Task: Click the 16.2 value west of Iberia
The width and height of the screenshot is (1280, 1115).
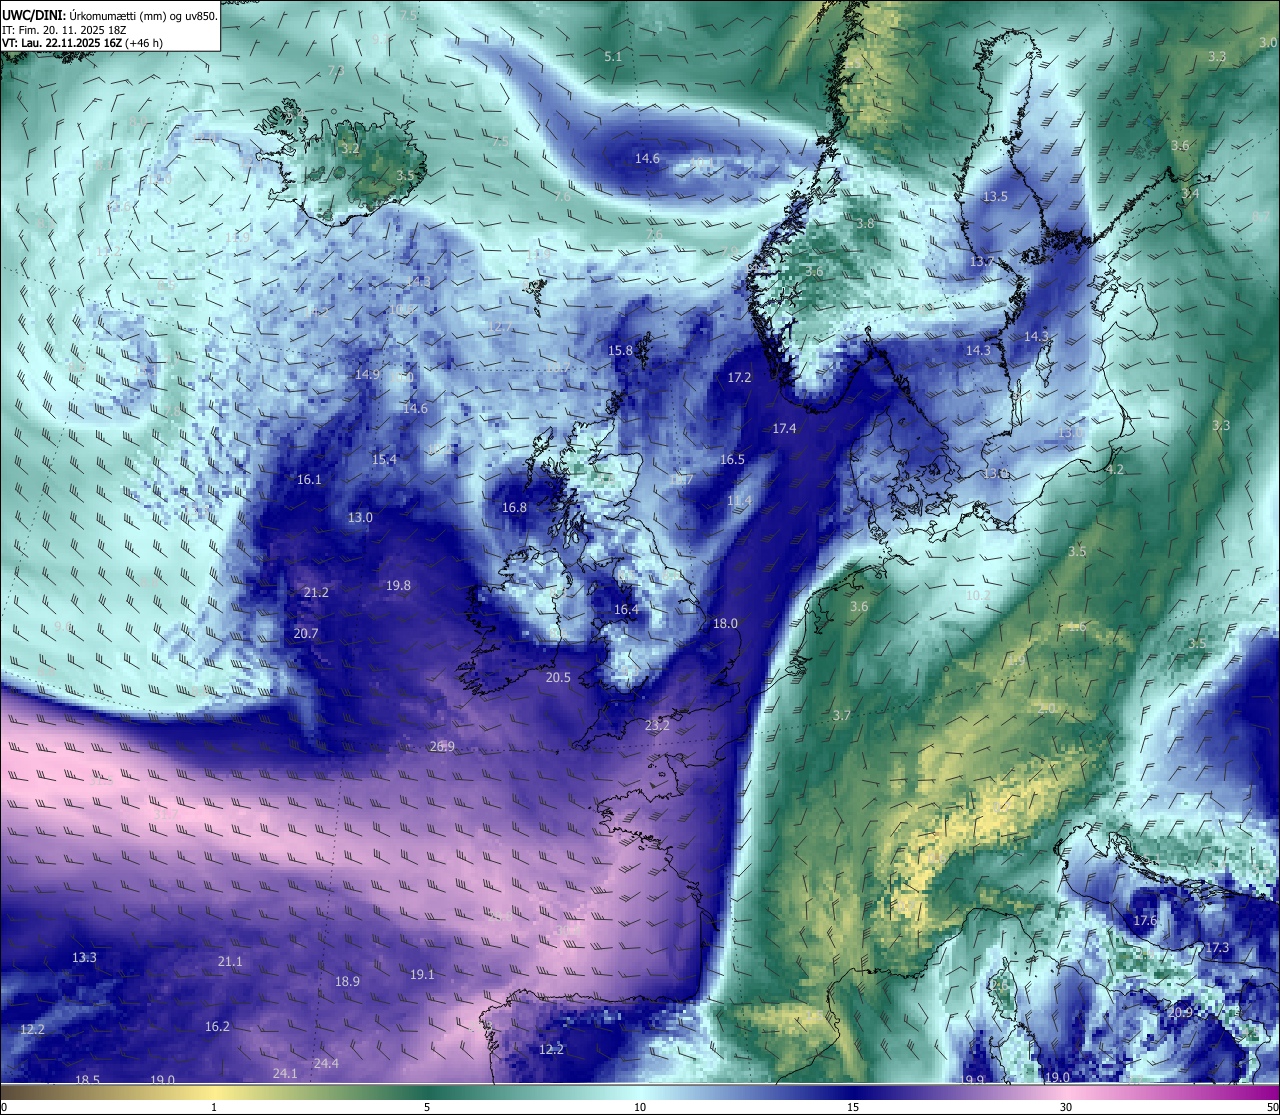Action: coord(217,1027)
